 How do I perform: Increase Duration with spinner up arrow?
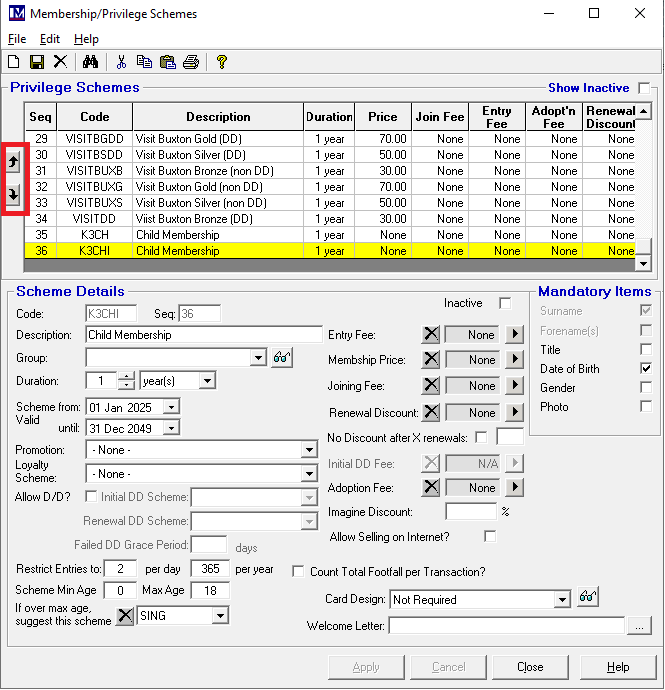click(x=126, y=376)
